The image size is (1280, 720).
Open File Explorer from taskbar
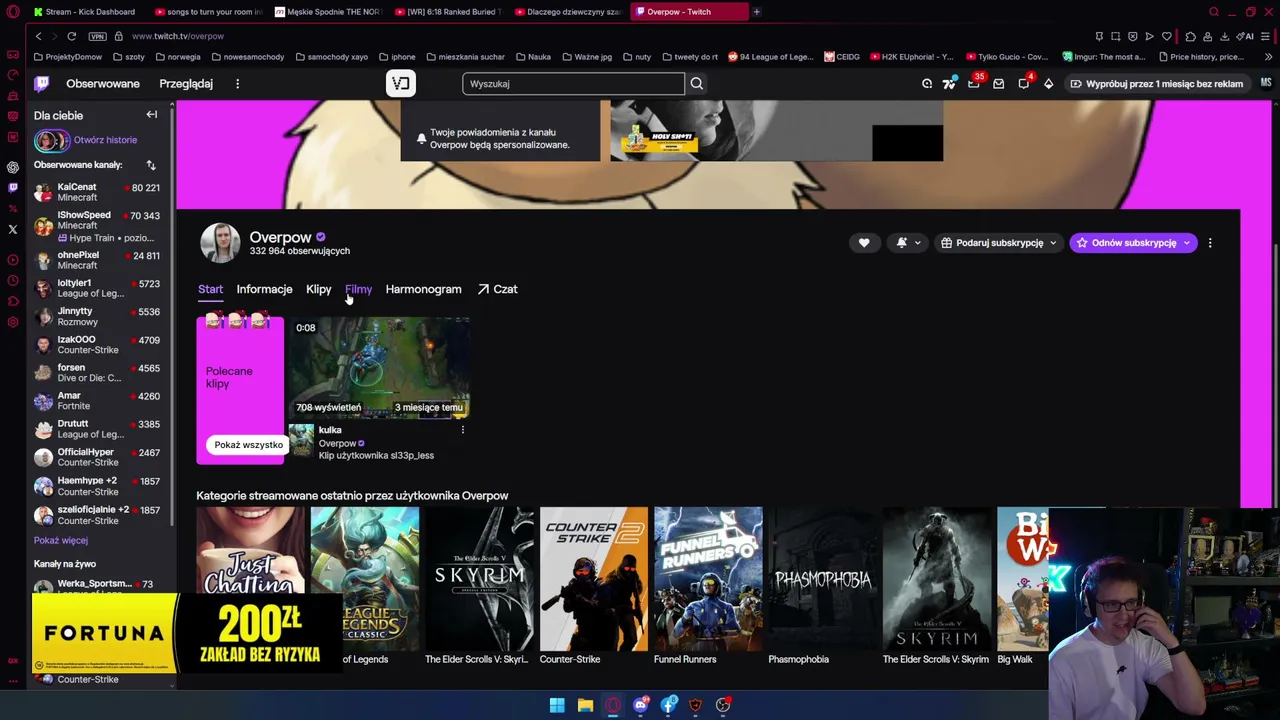point(585,705)
